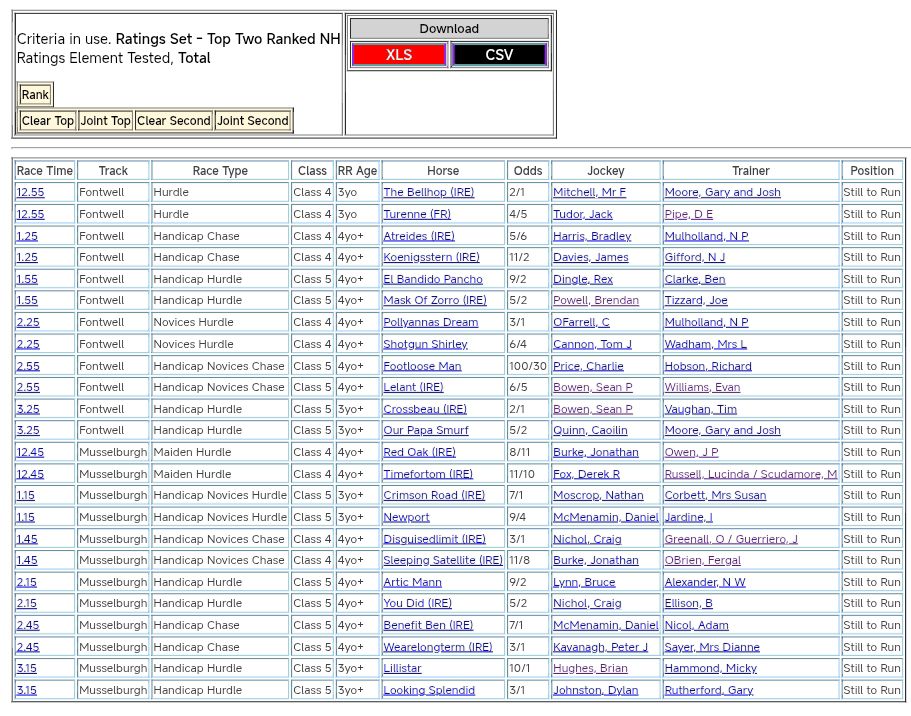The image size is (911, 716).
Task: Open jockey Price, Charlie profile
Action: 588,366
